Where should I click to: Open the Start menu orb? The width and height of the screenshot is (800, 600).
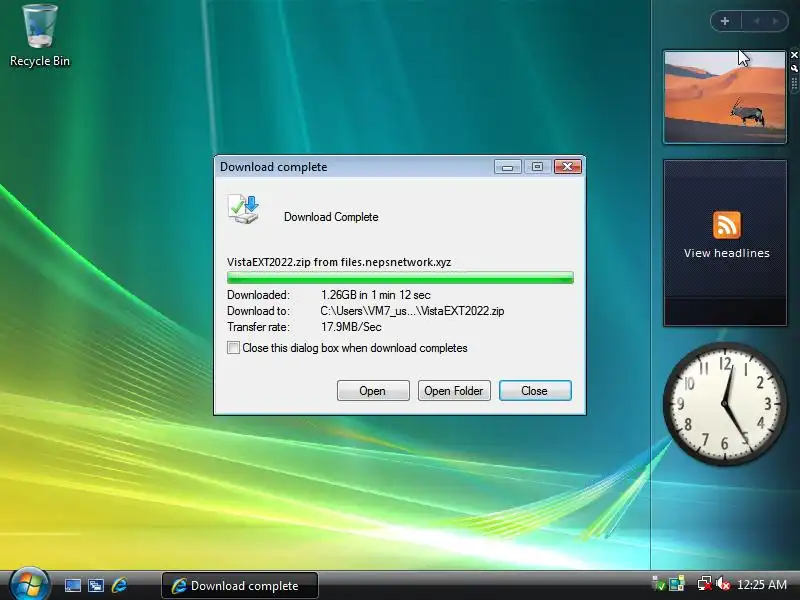click(29, 584)
